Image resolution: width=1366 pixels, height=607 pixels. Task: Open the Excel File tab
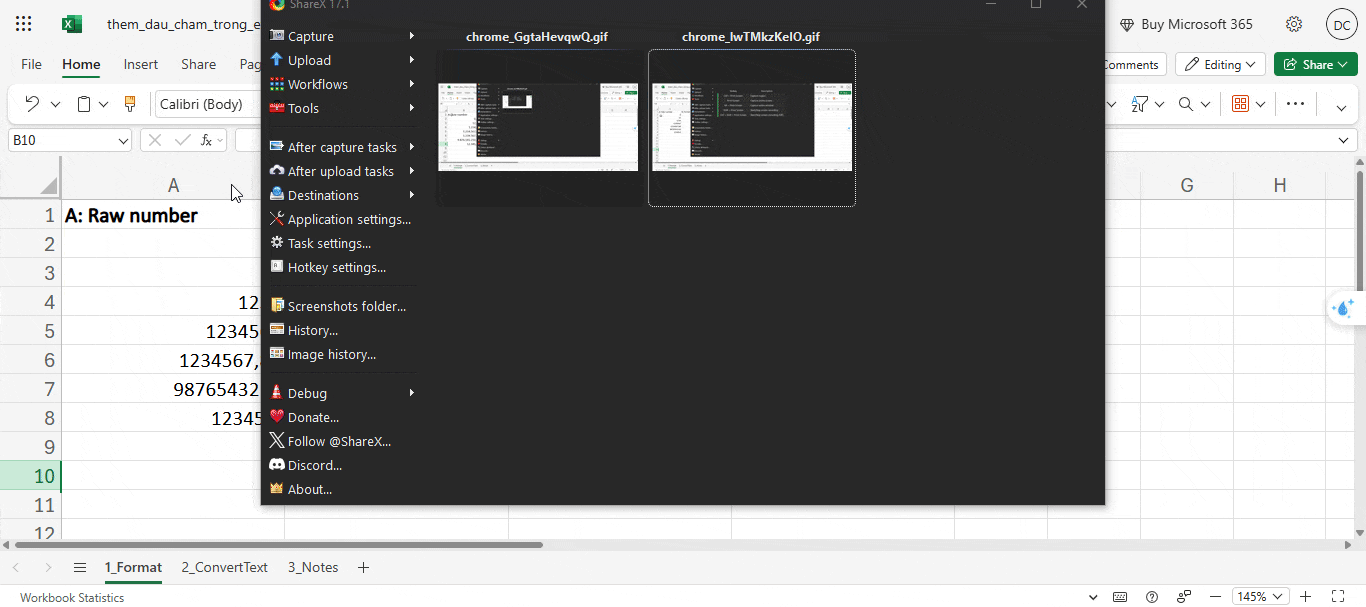32,64
